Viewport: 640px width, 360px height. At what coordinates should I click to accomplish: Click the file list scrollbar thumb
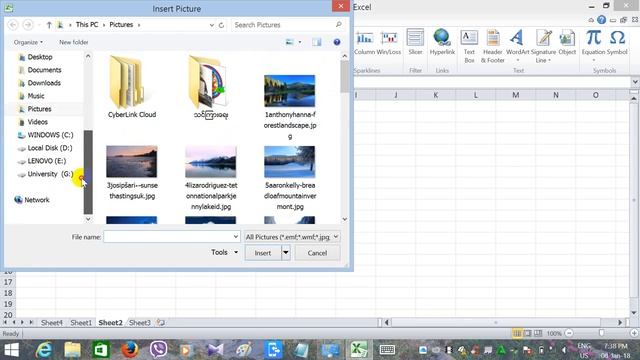tap(344, 77)
